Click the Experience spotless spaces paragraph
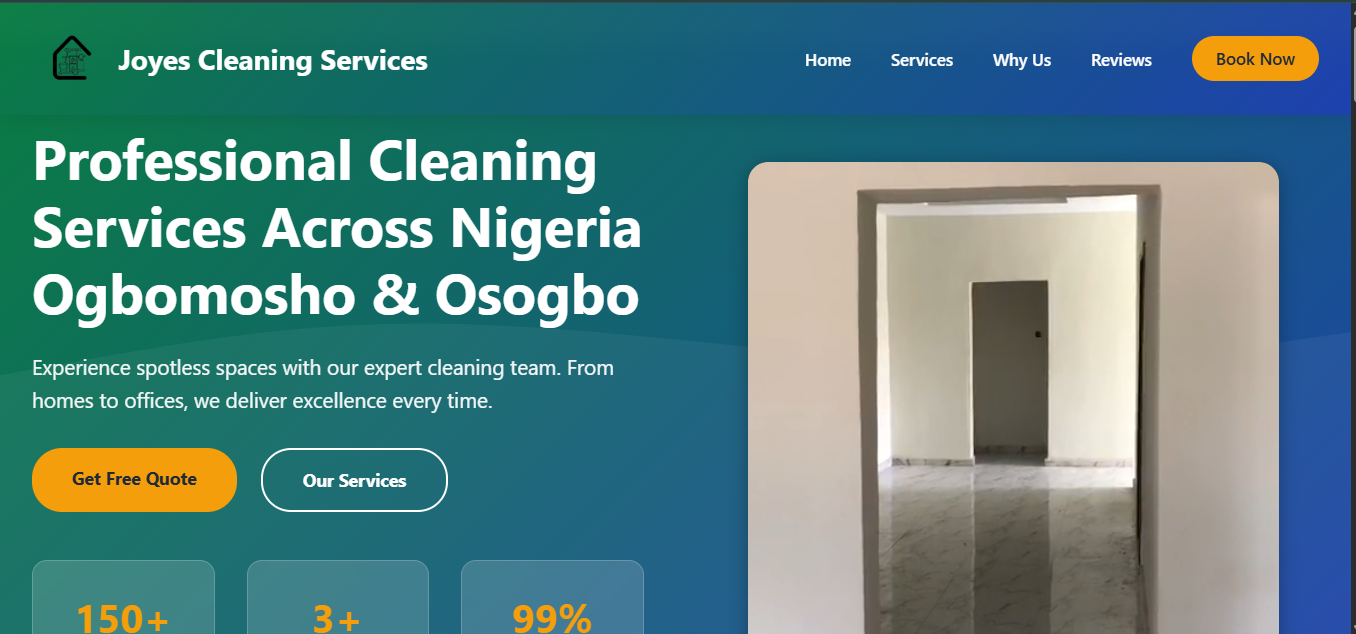The height and width of the screenshot is (634, 1356). (x=323, y=384)
